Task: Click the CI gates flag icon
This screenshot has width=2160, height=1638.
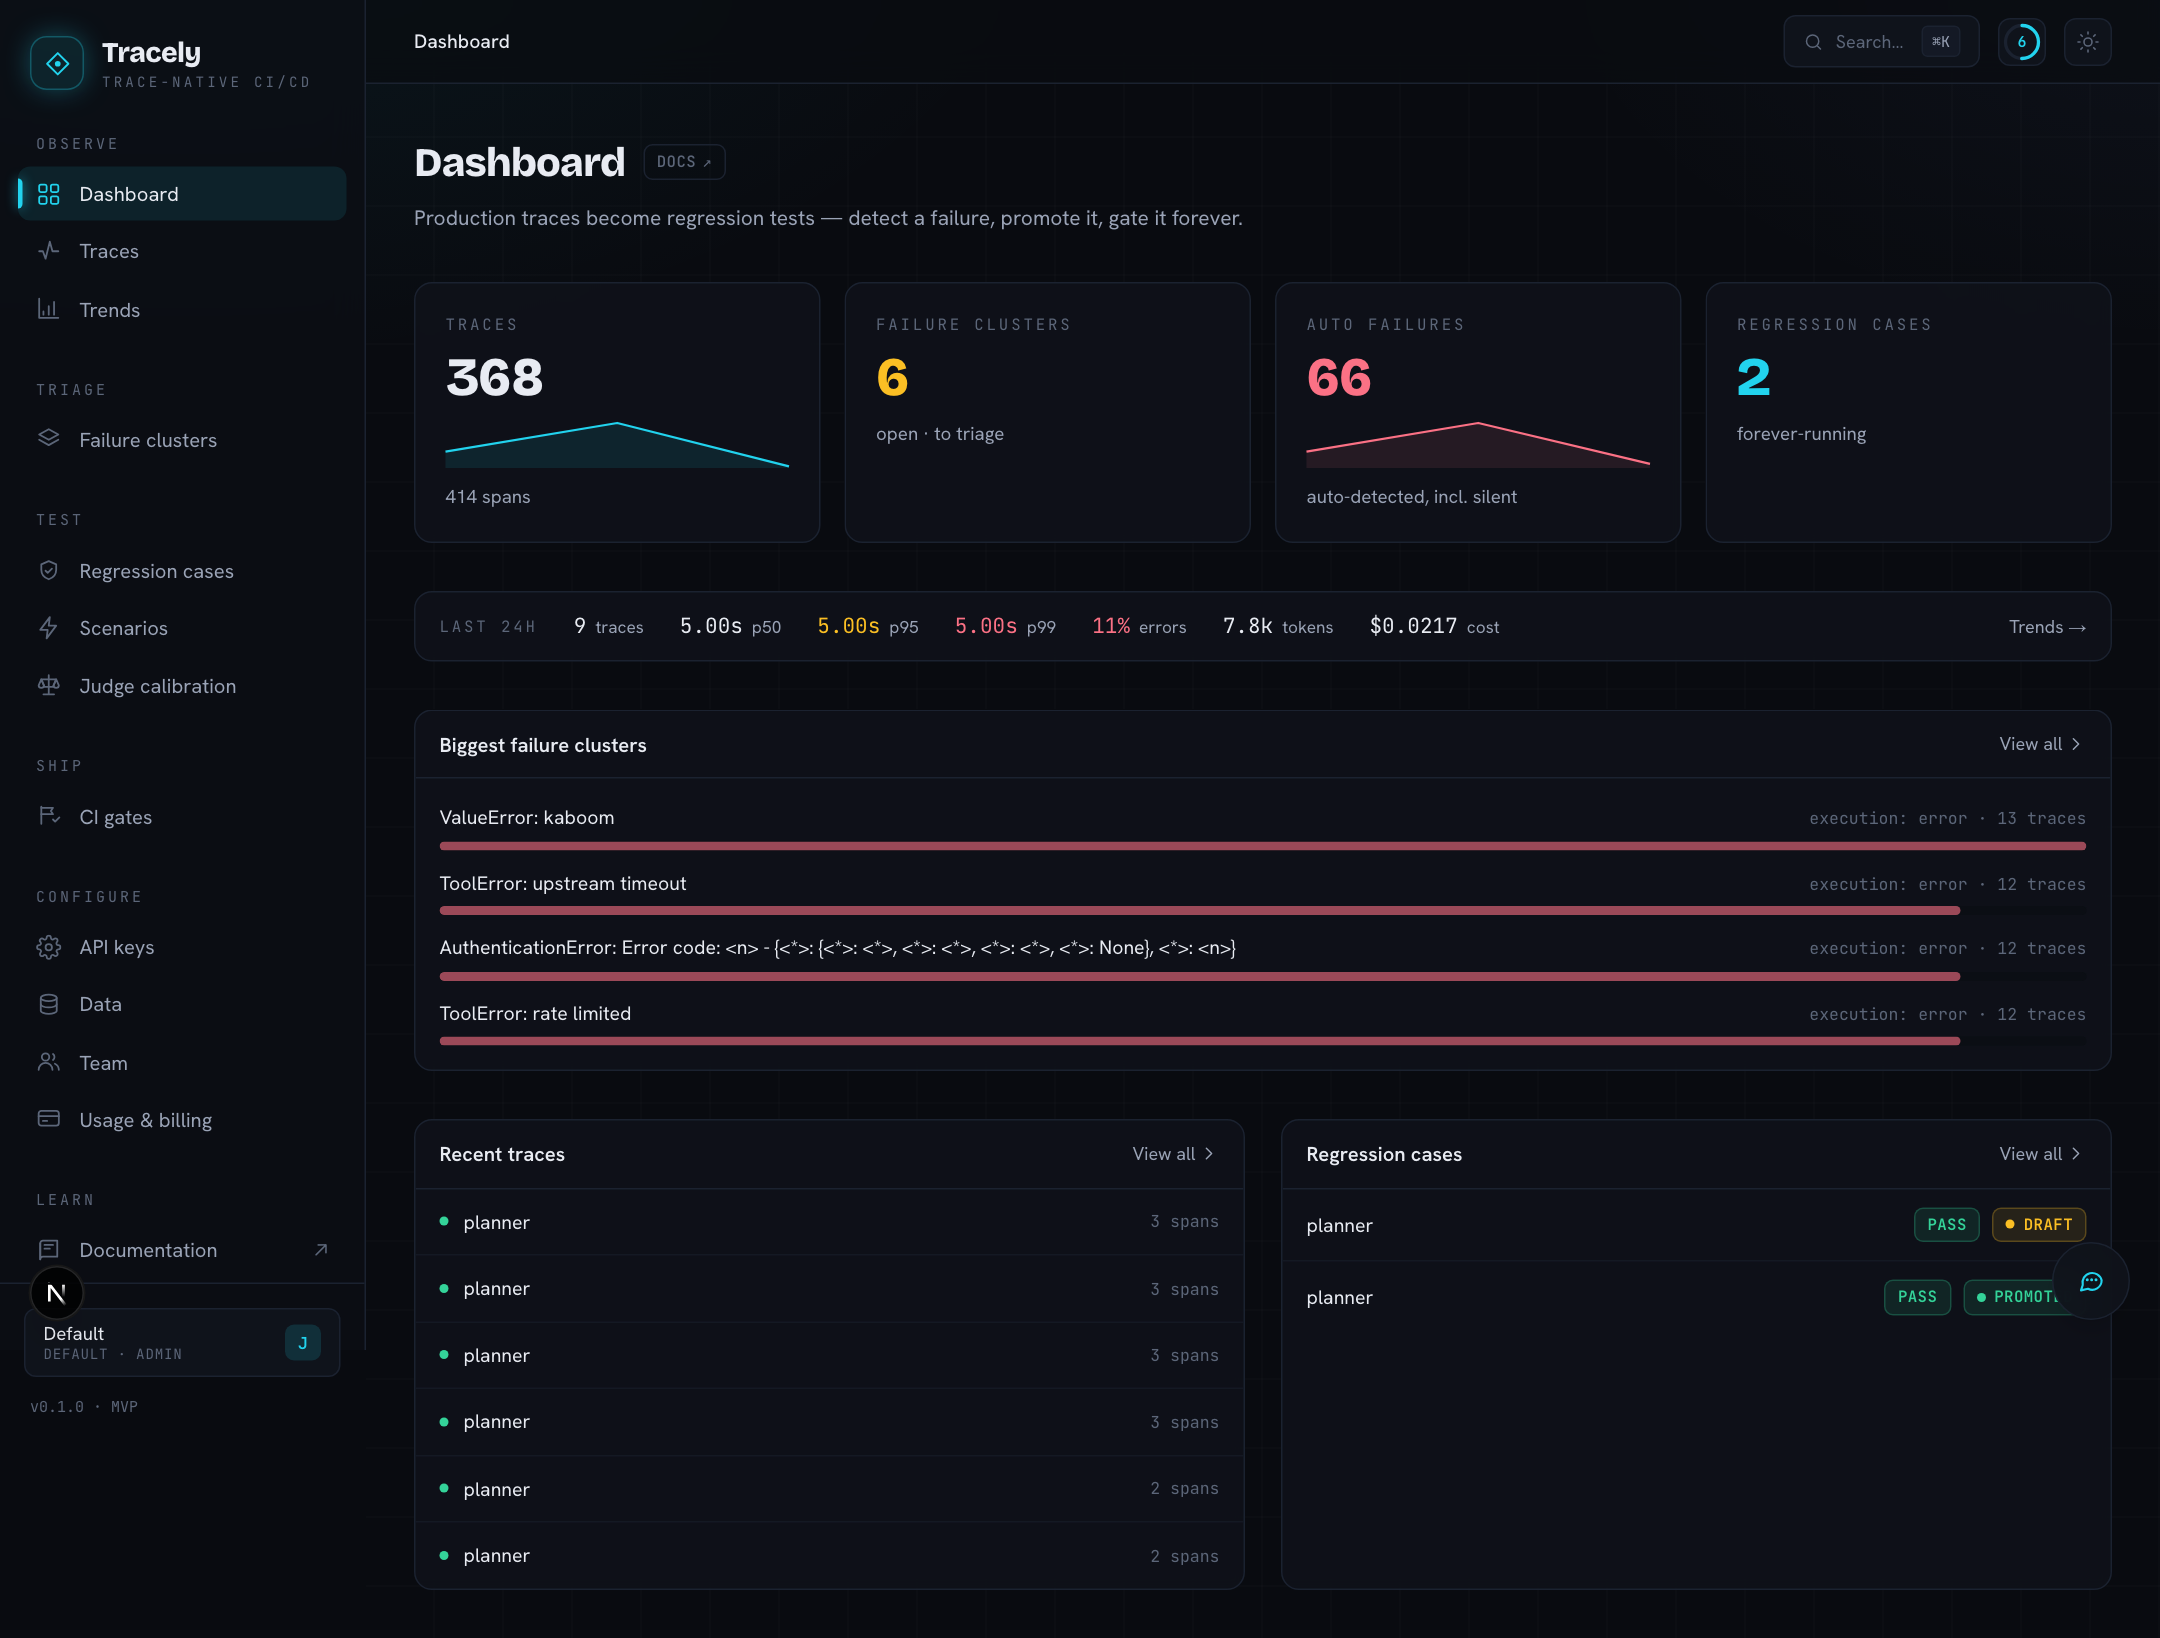Action: [48, 816]
